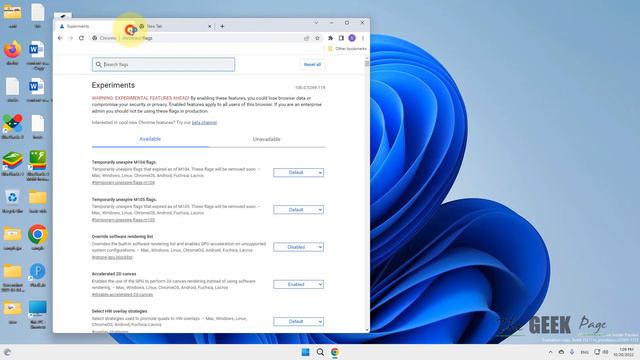Open the Other bookmarks folder
The height and width of the screenshot is (360, 640).
pyautogui.click(x=347, y=49)
